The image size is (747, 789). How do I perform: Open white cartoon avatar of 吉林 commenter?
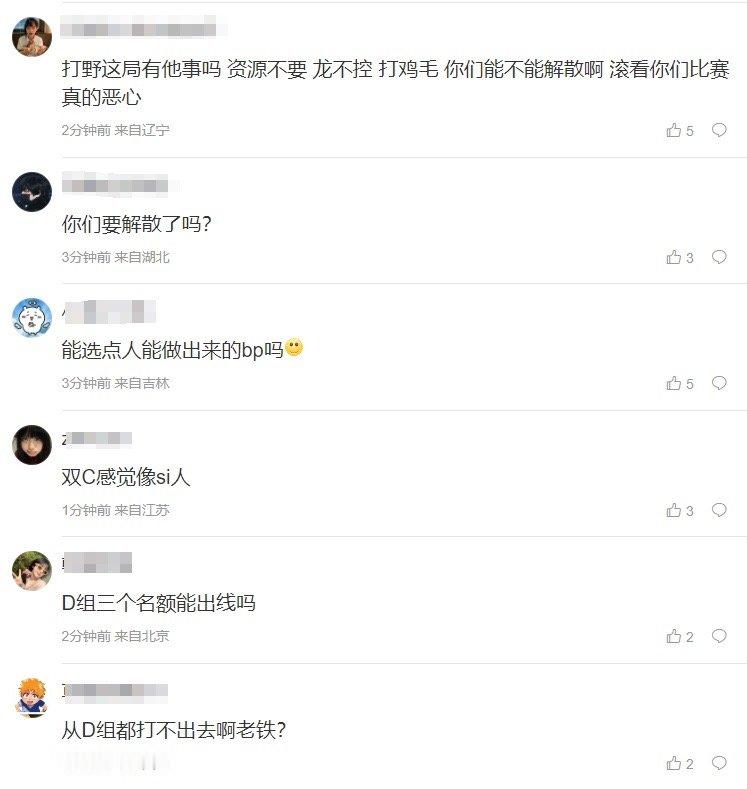point(32,318)
